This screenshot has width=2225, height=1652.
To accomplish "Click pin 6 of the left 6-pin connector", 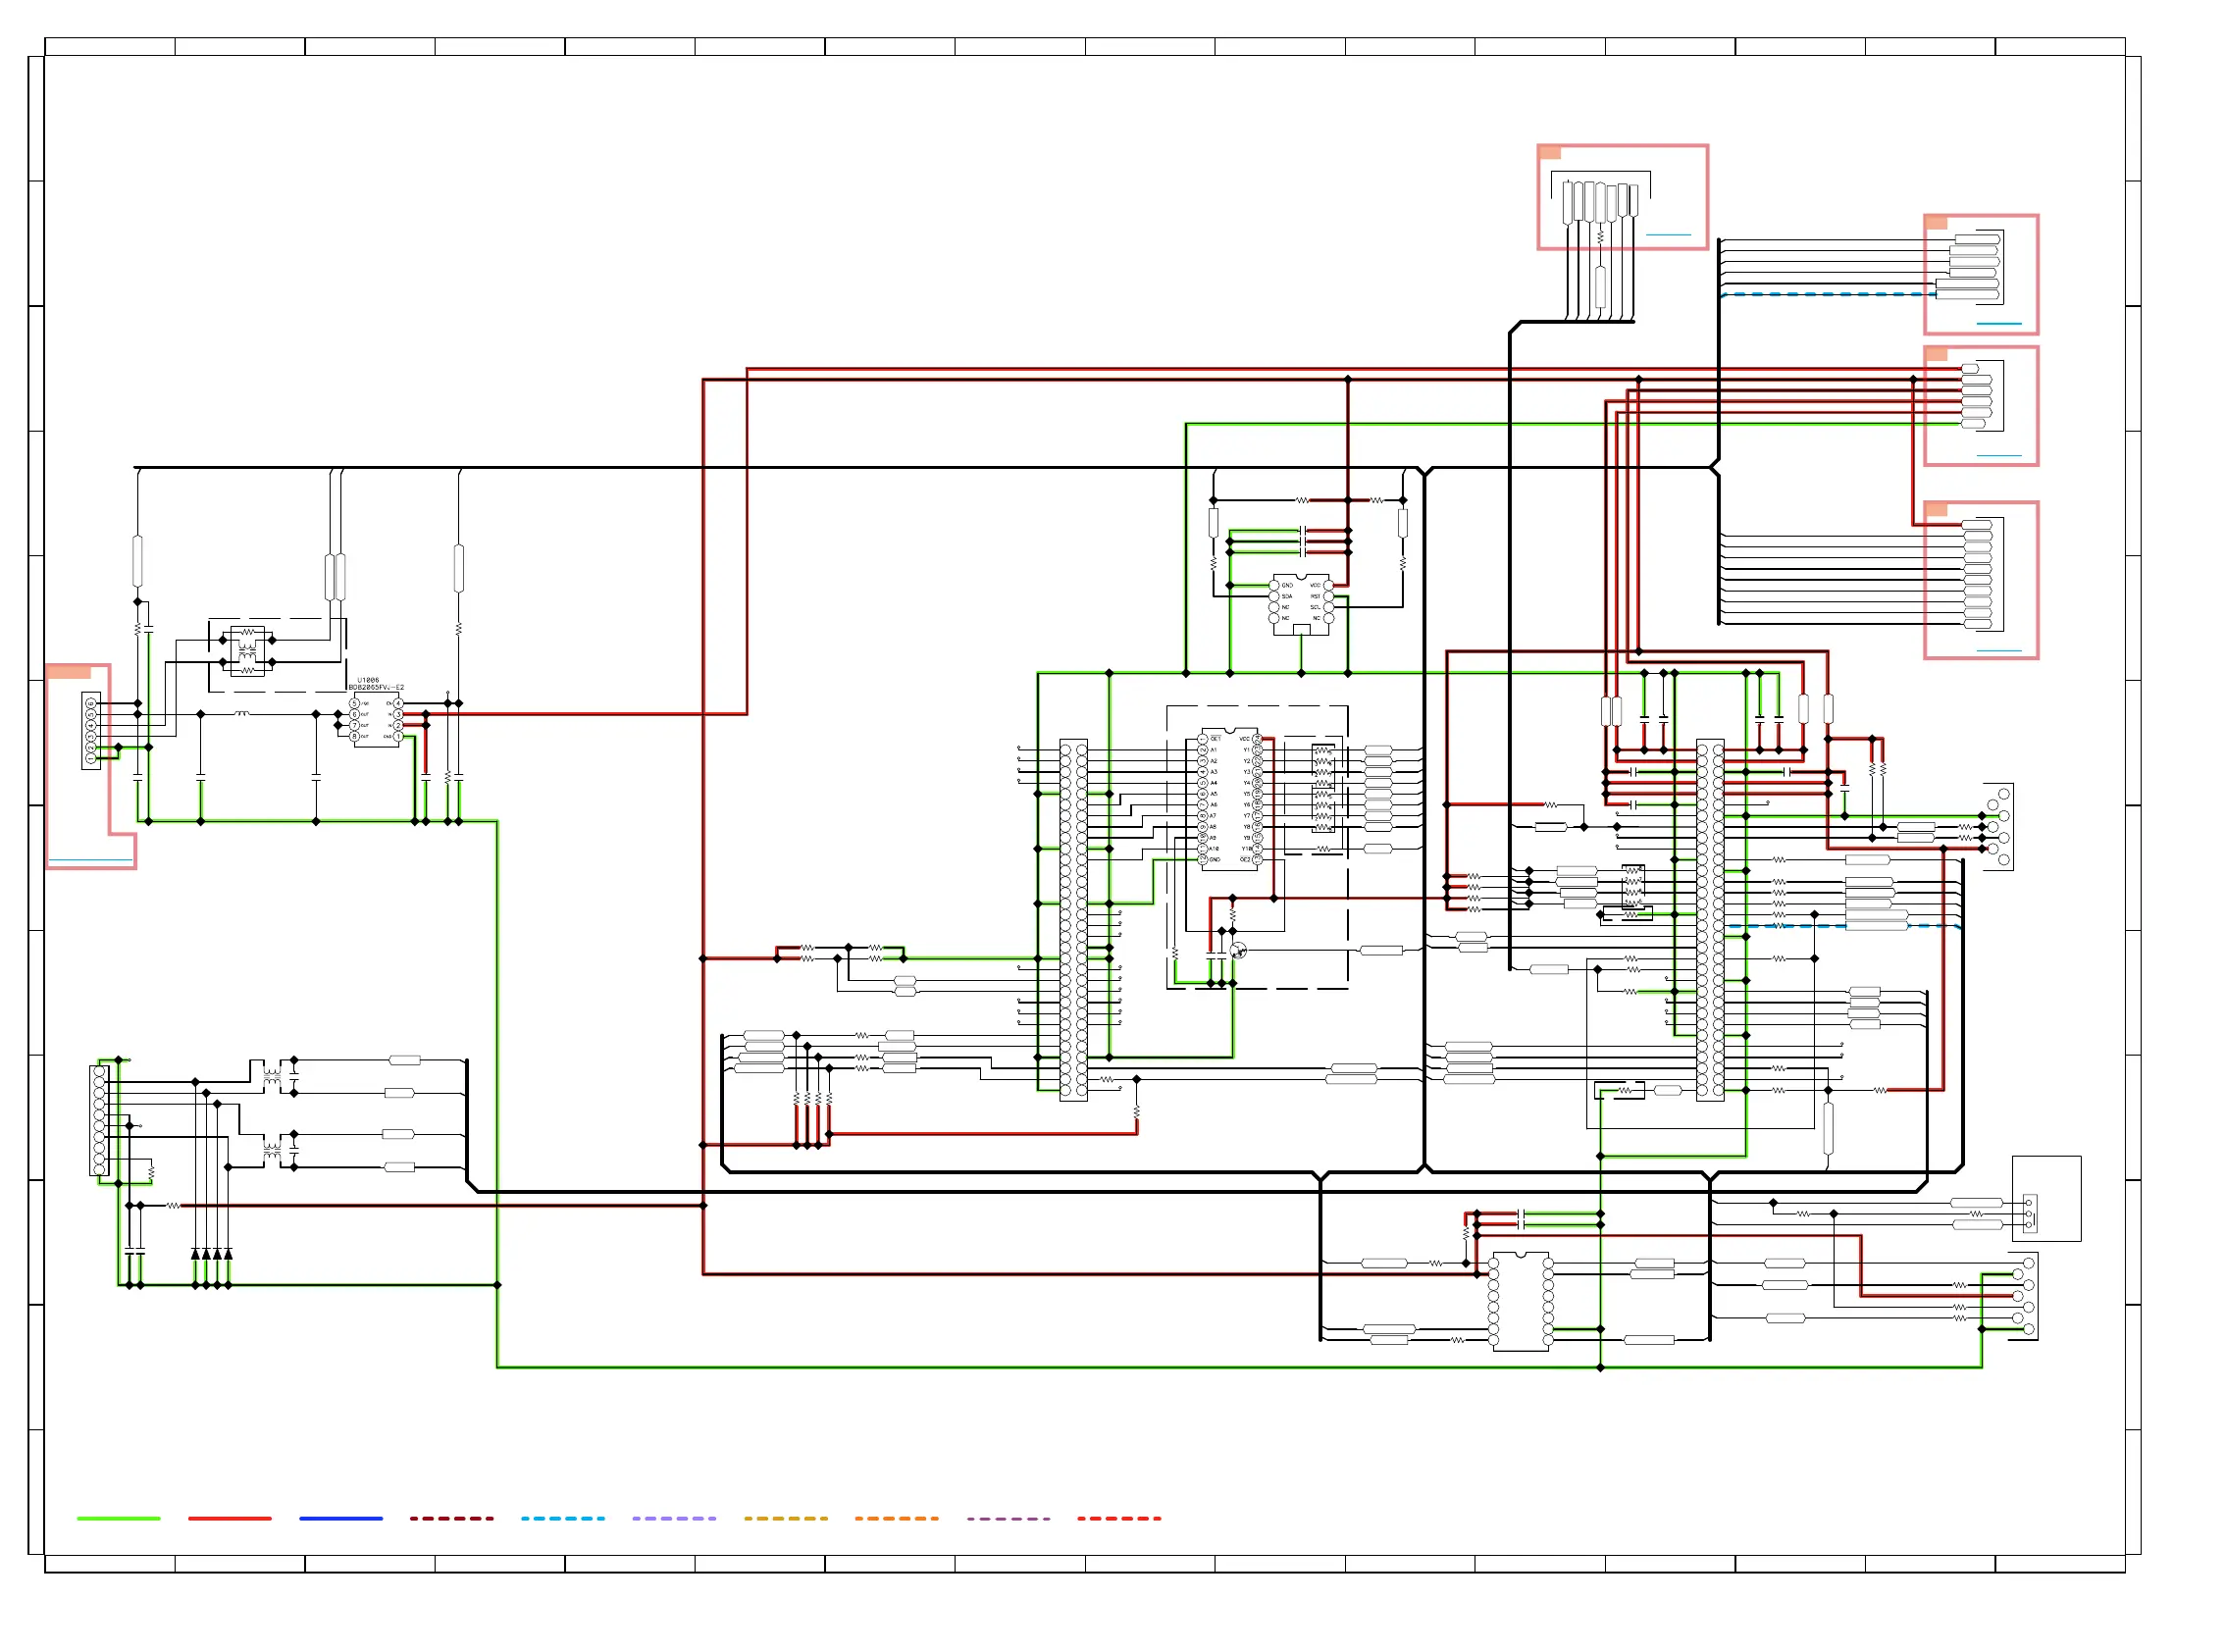I will (91, 703).
